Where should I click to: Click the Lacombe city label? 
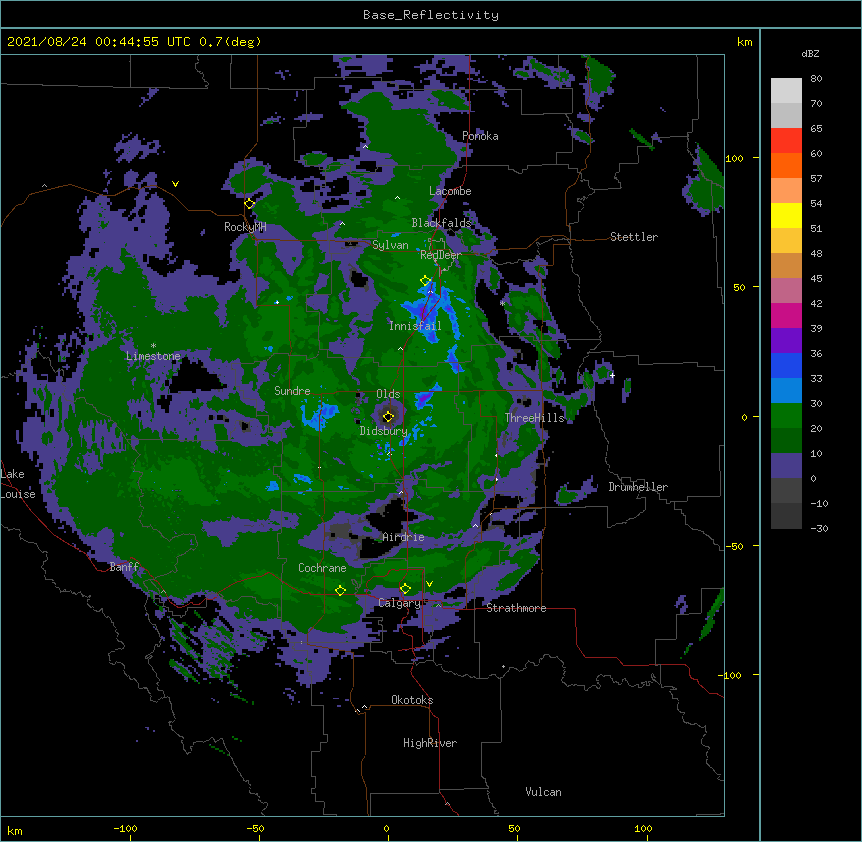pos(450,191)
